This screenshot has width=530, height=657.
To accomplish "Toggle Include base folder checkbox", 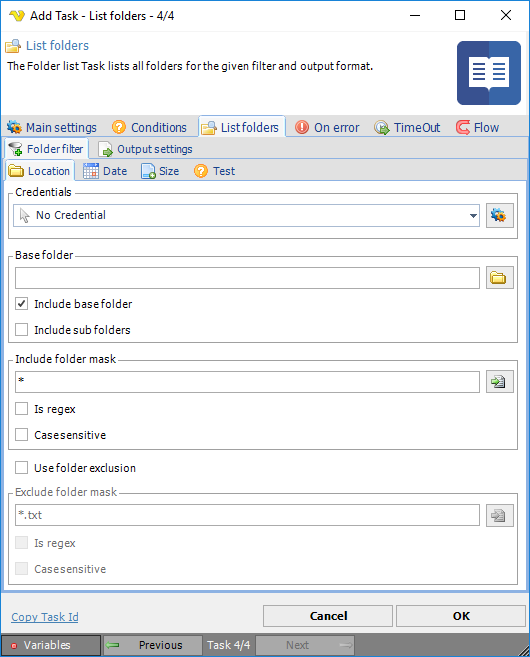I will point(21,304).
